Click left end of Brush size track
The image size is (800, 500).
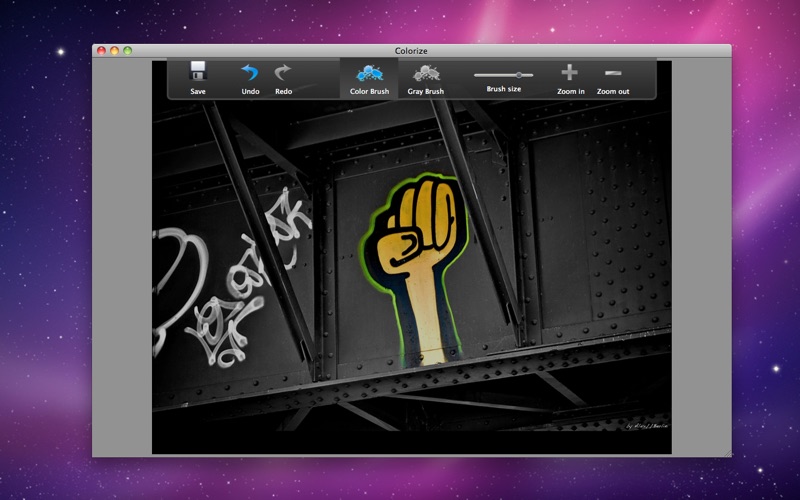tap(477, 75)
